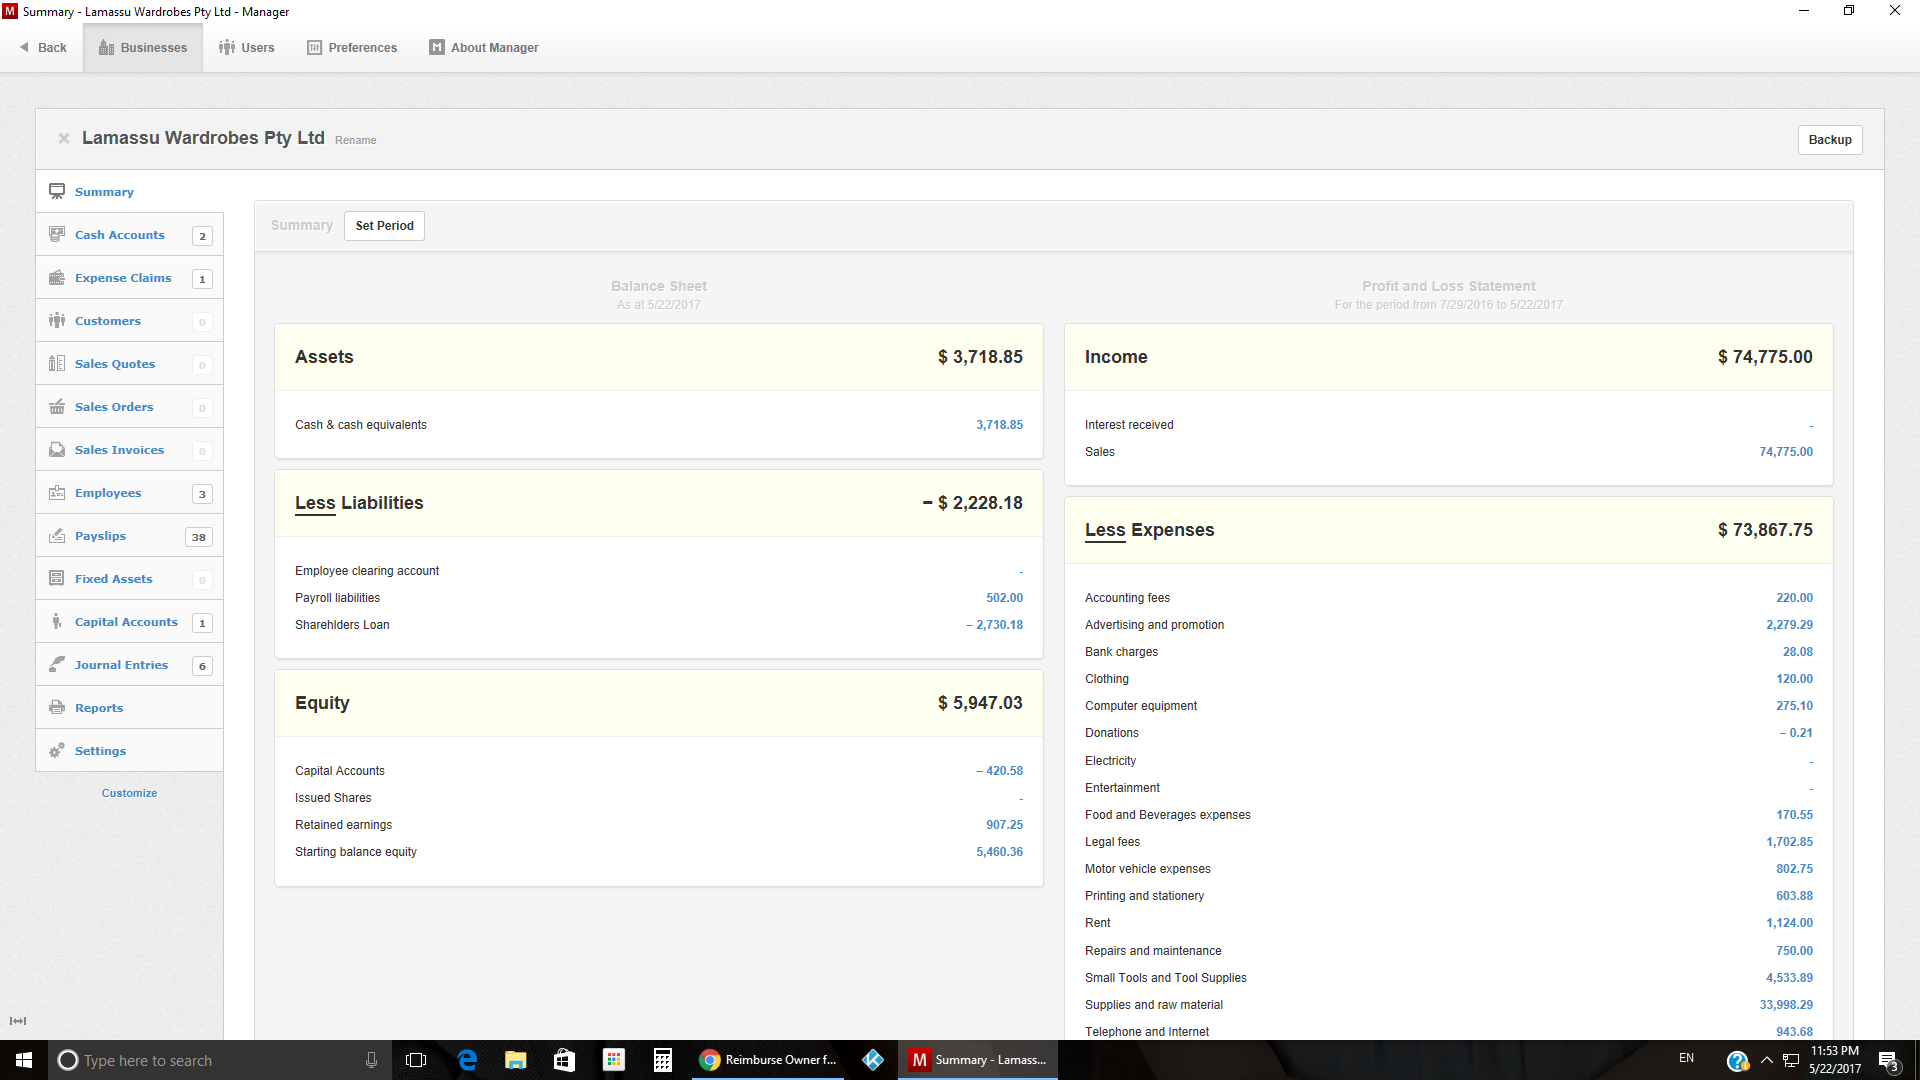
Task: Open Microsoft Store from taskbar
Action: click(565, 1060)
